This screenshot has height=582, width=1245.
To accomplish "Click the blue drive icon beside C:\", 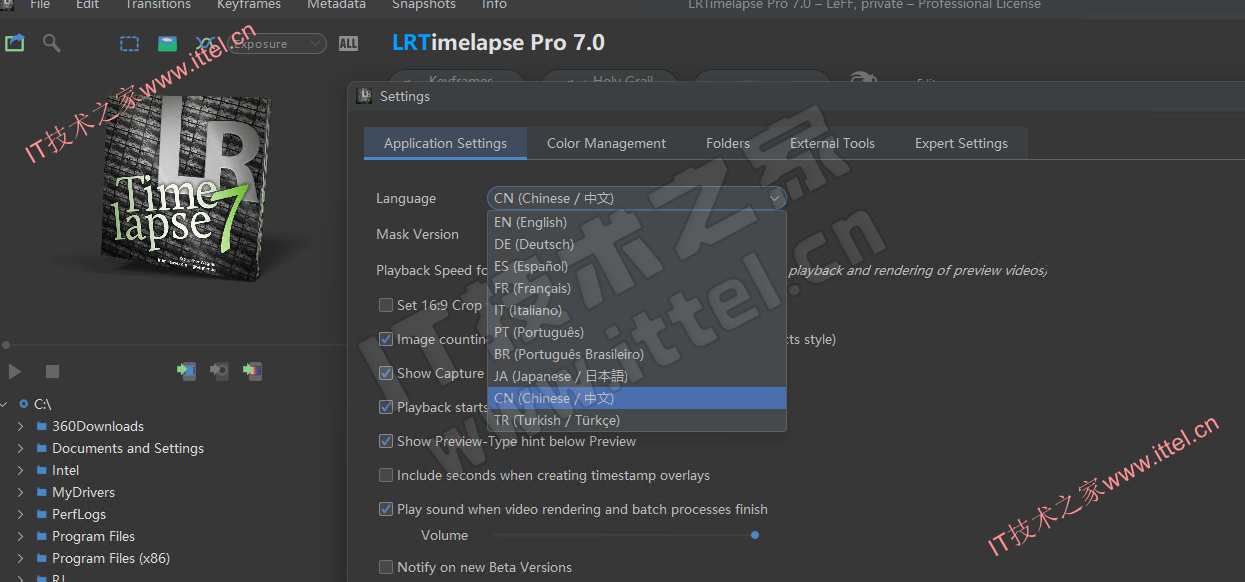I will coord(24,404).
